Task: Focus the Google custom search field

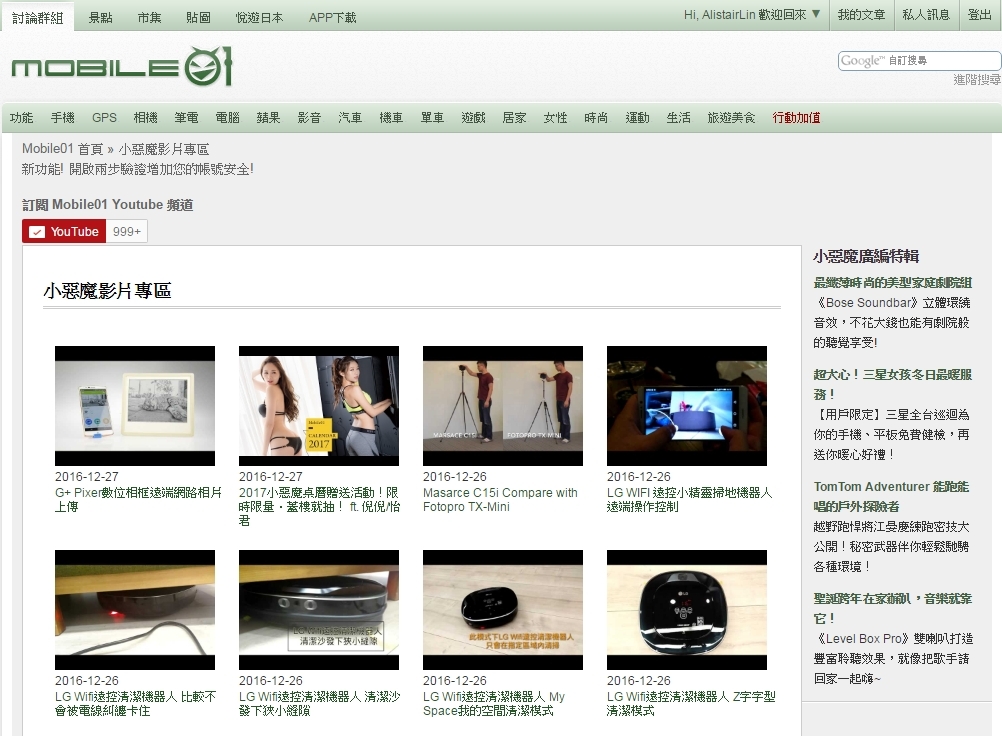Action: 920,61
